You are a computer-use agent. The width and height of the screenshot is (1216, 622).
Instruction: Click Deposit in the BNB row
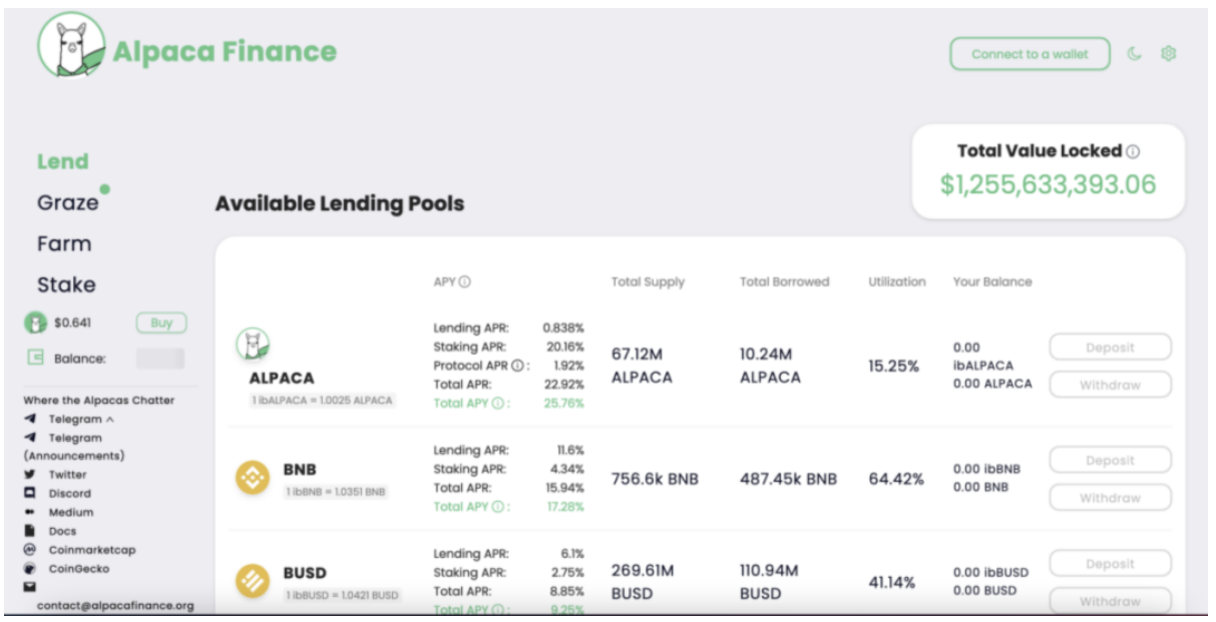coord(1110,461)
